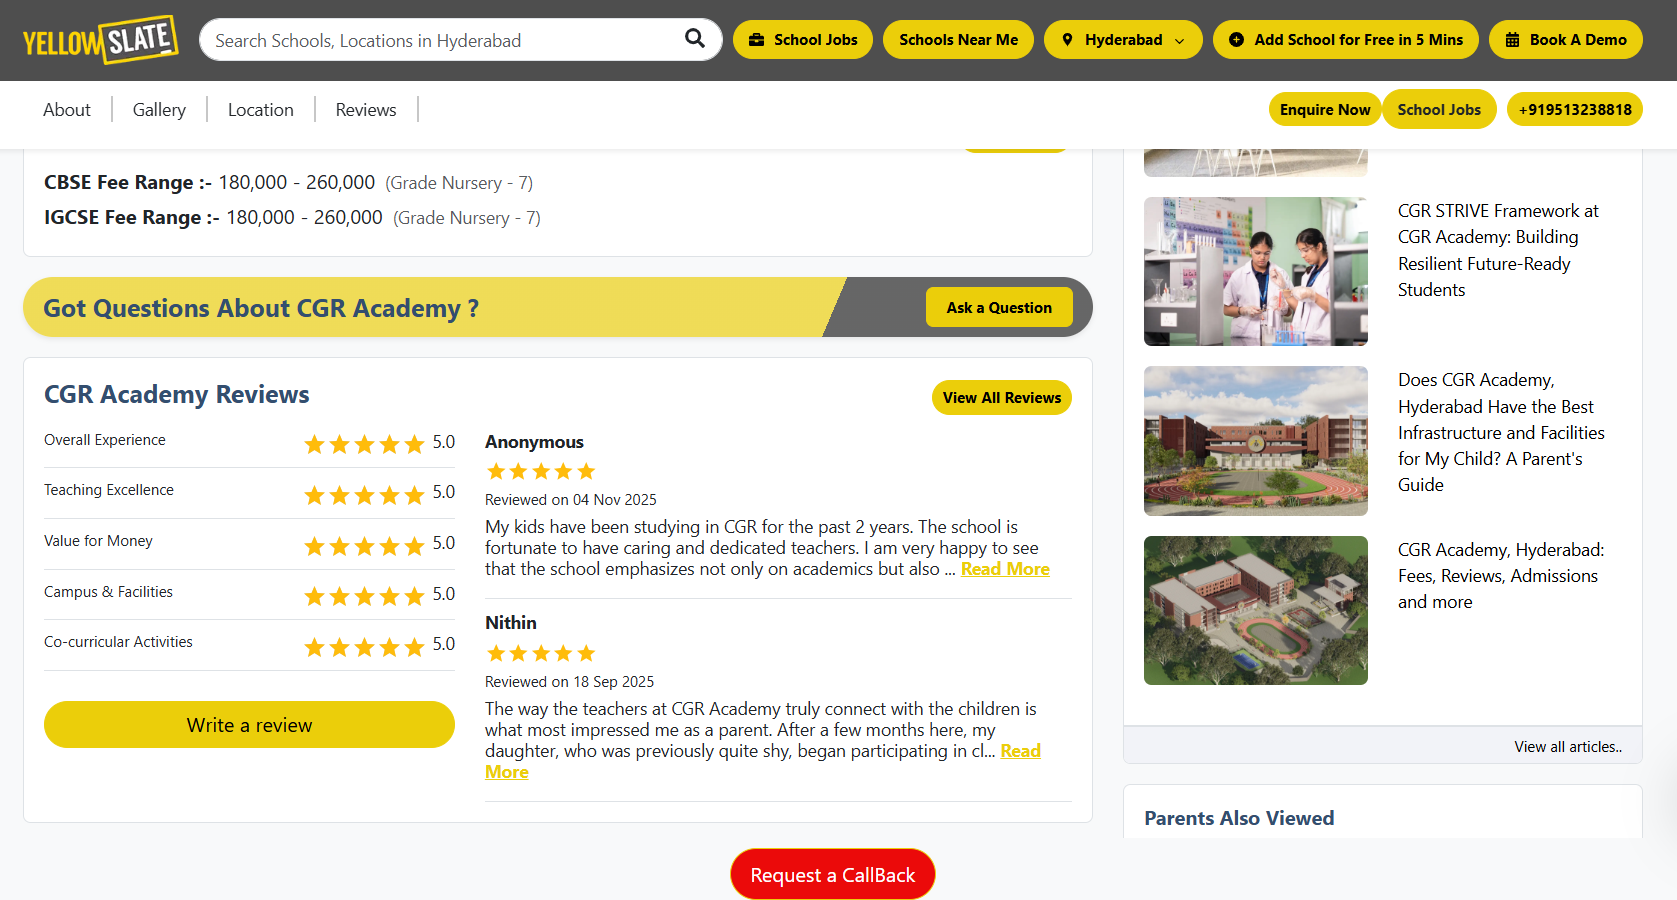Click View all articles link

1568,747
